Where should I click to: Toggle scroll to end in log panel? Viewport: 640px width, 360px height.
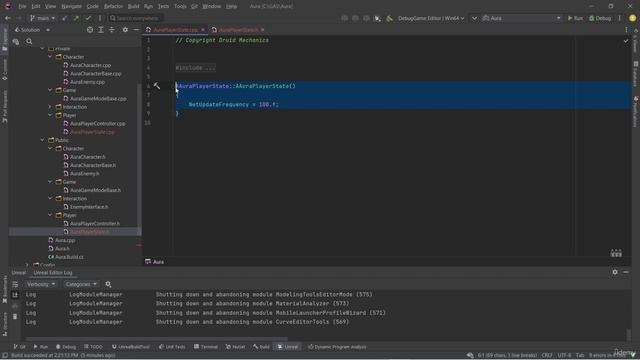(15, 295)
